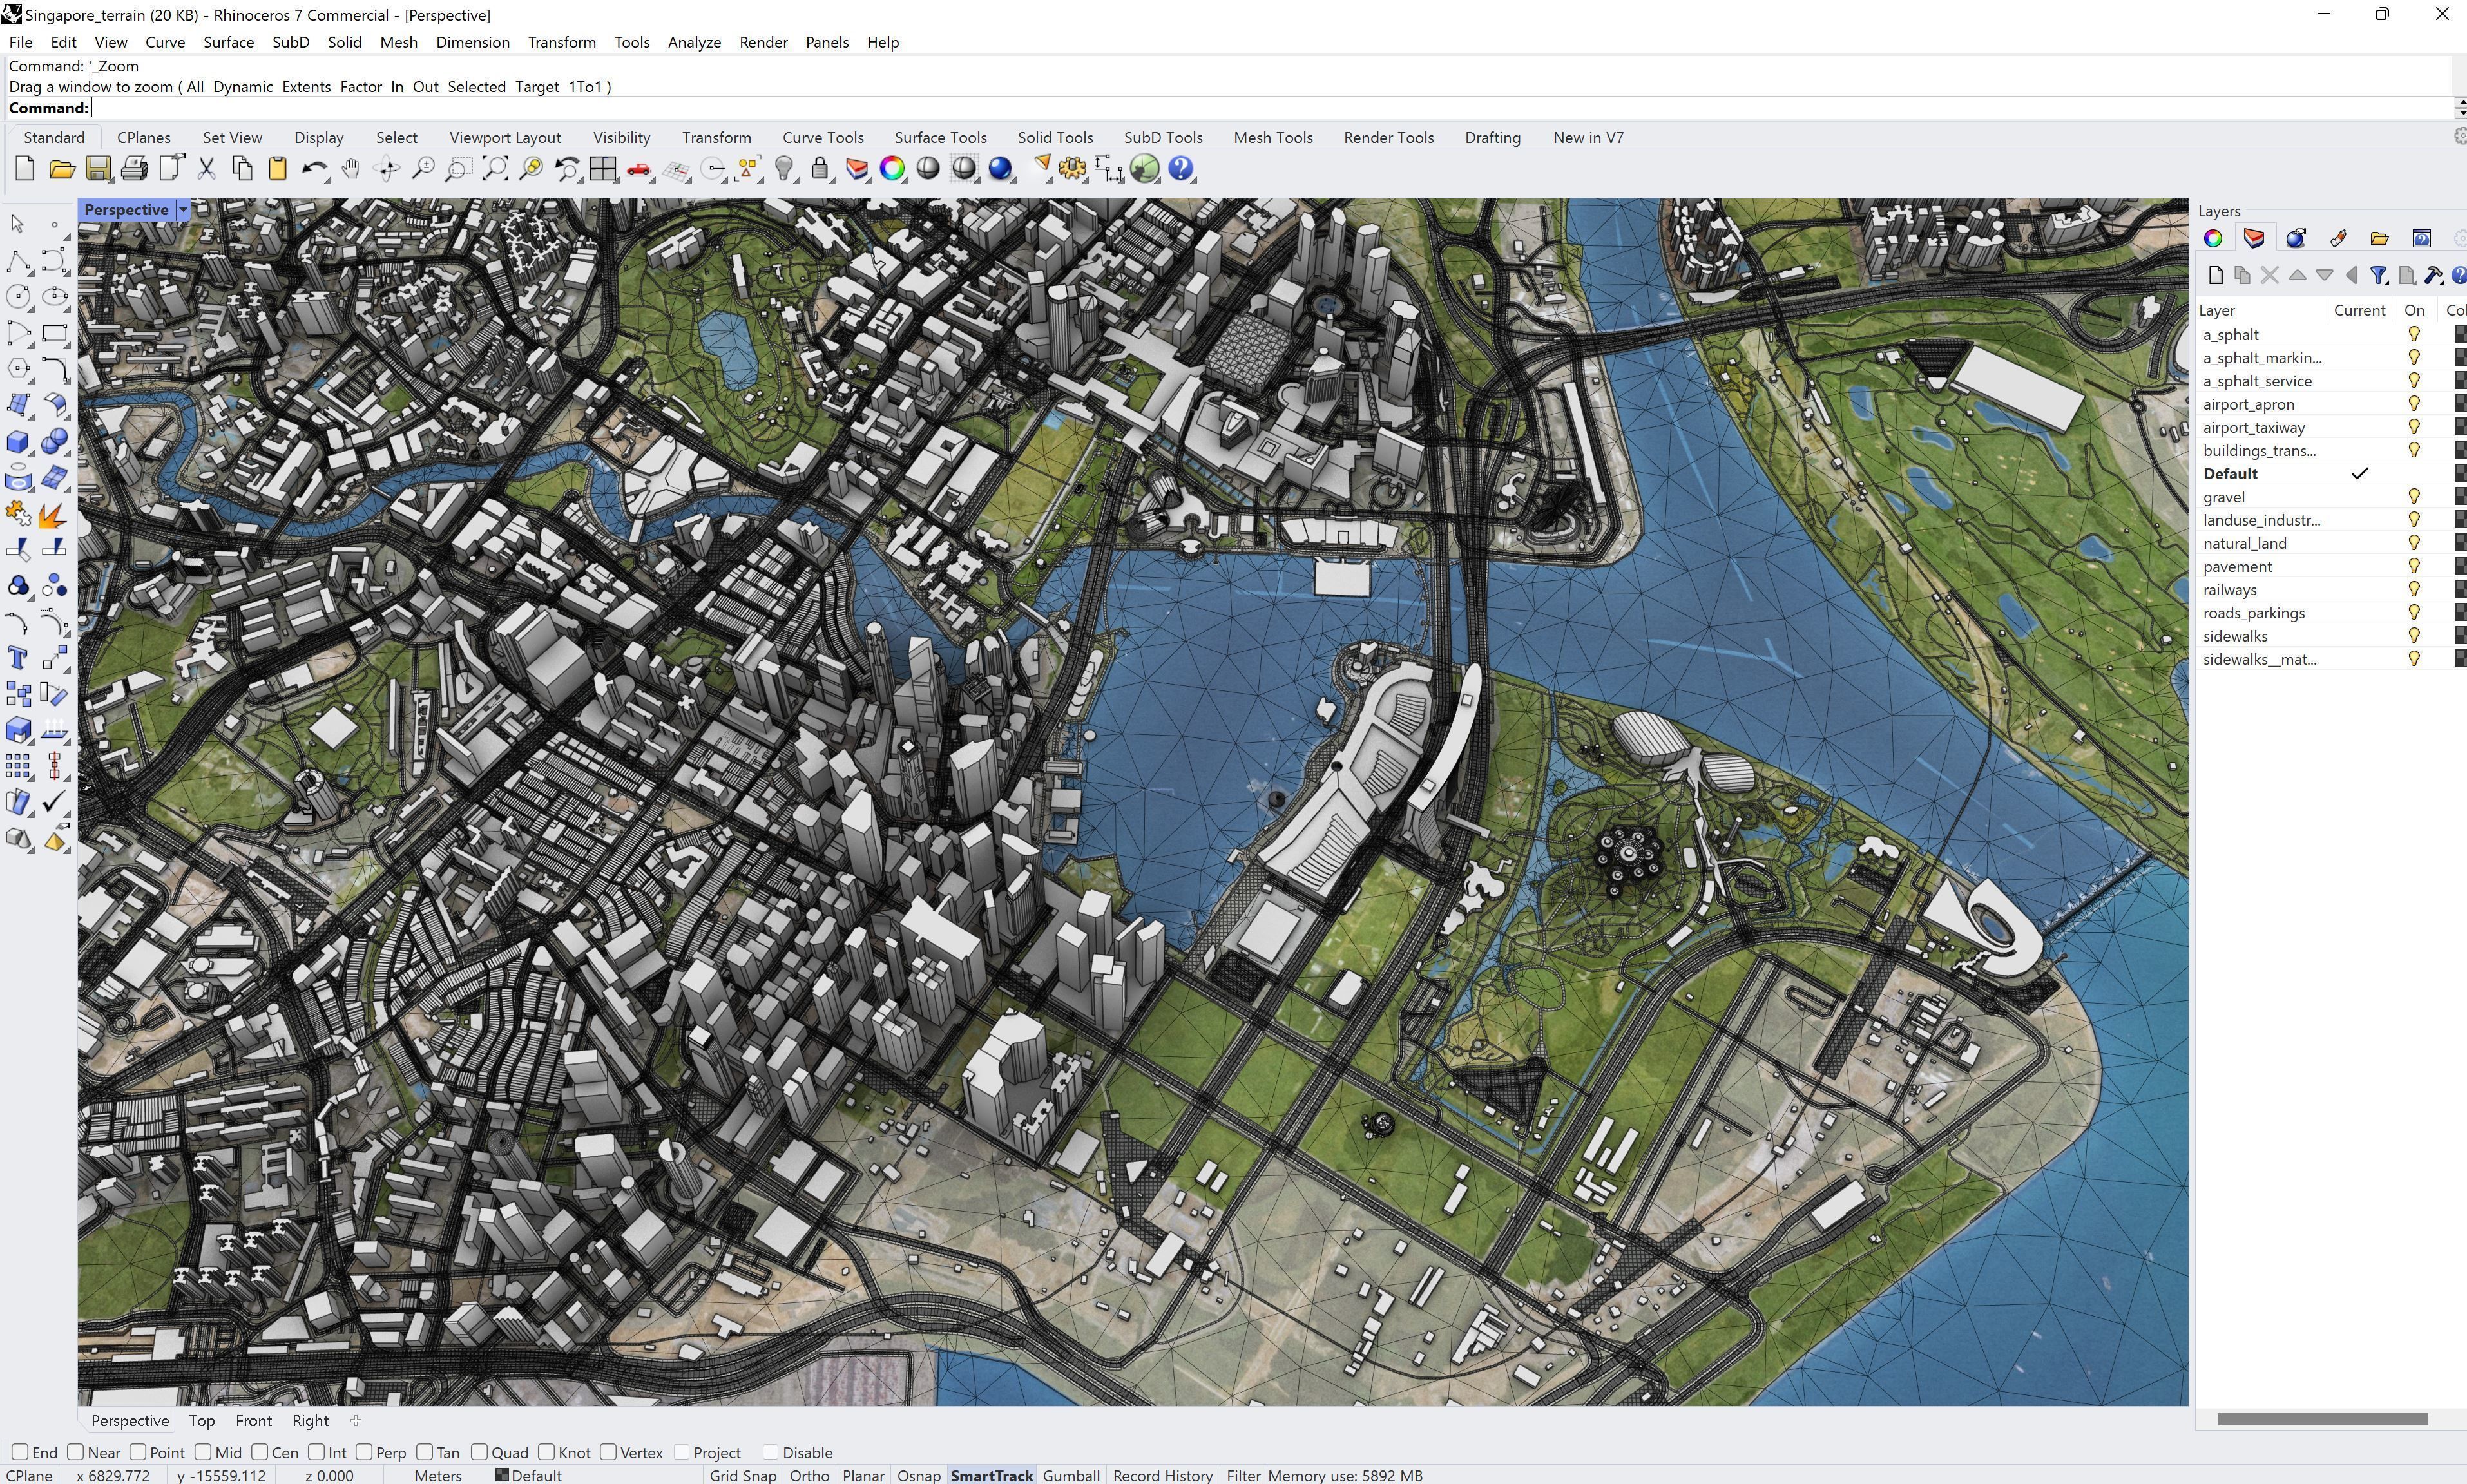
Task: Click color swatch of a_sphalt layer
Action: pyautogui.click(x=2460, y=334)
